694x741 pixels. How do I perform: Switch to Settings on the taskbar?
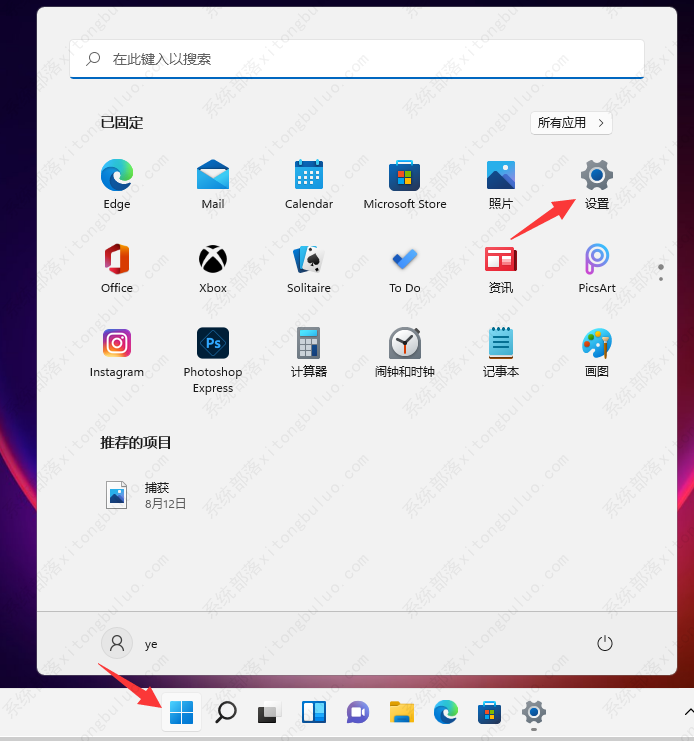point(534,712)
